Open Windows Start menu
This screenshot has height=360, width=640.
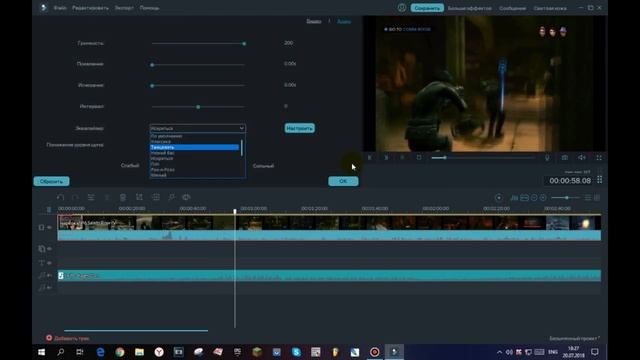pyautogui.click(x=42, y=352)
